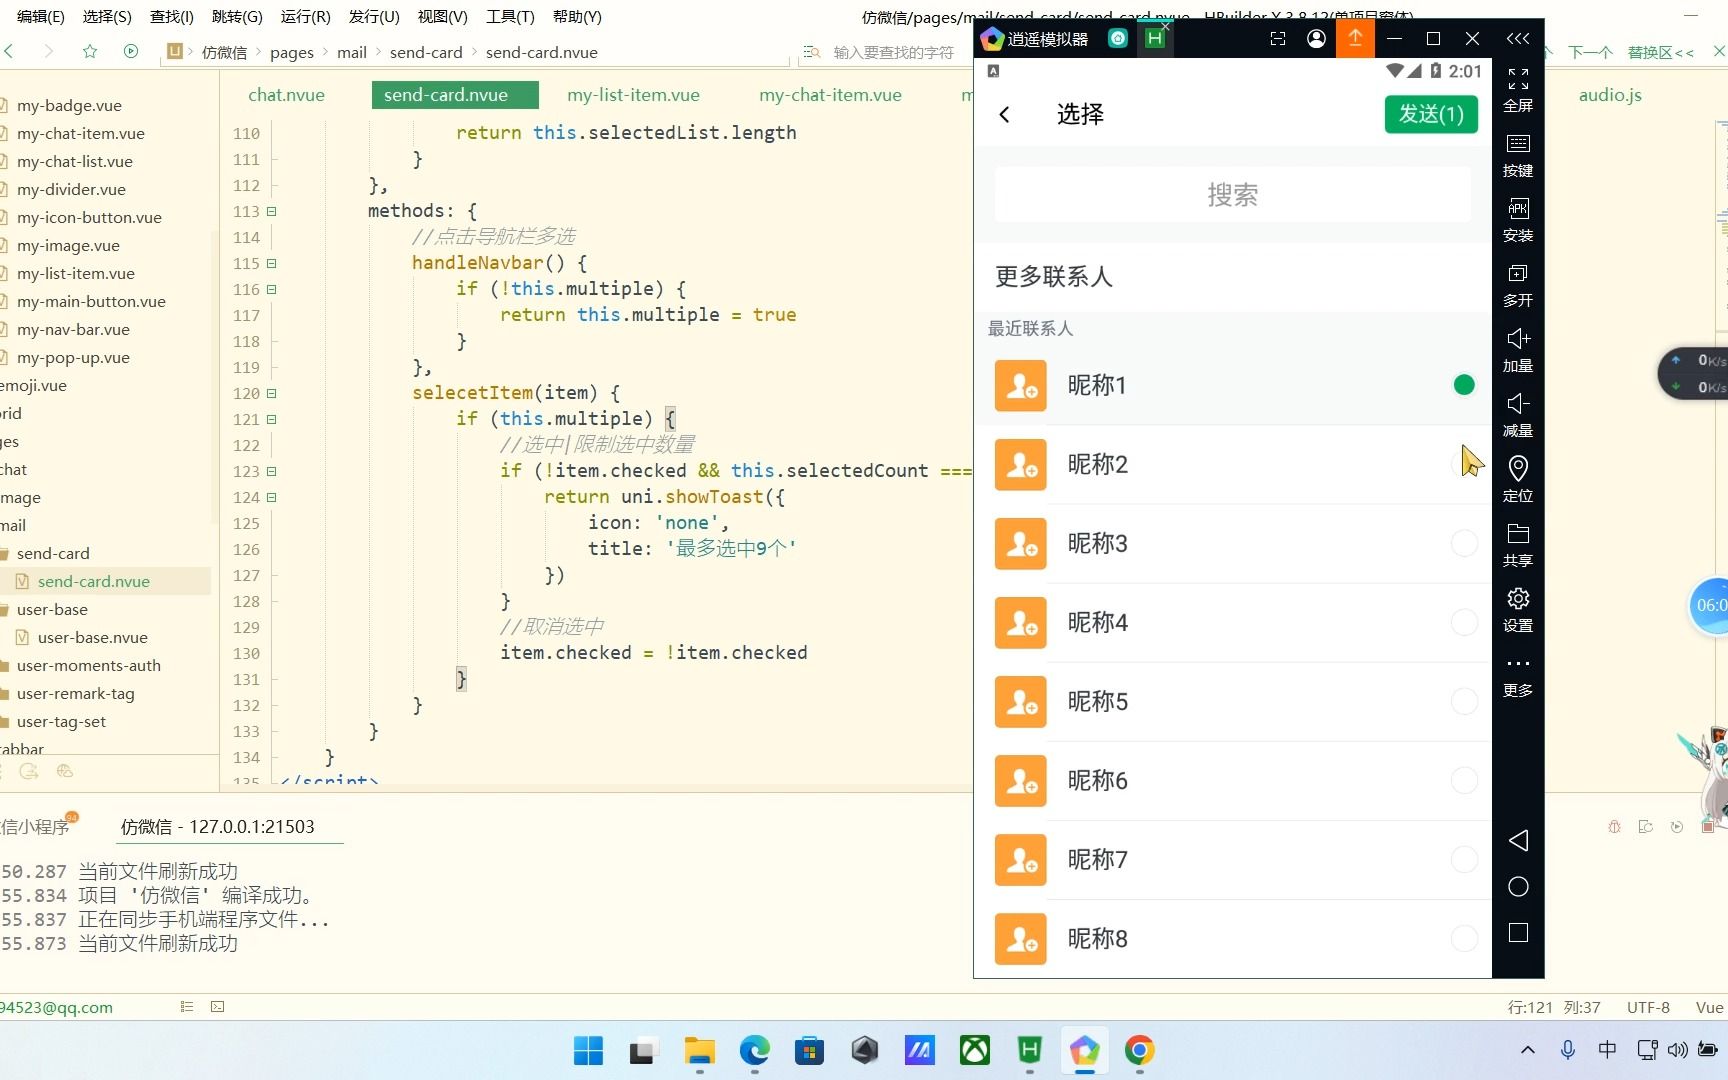Open the emulator screen-capture icon in titlebar
1728x1080 pixels.
tap(1277, 38)
